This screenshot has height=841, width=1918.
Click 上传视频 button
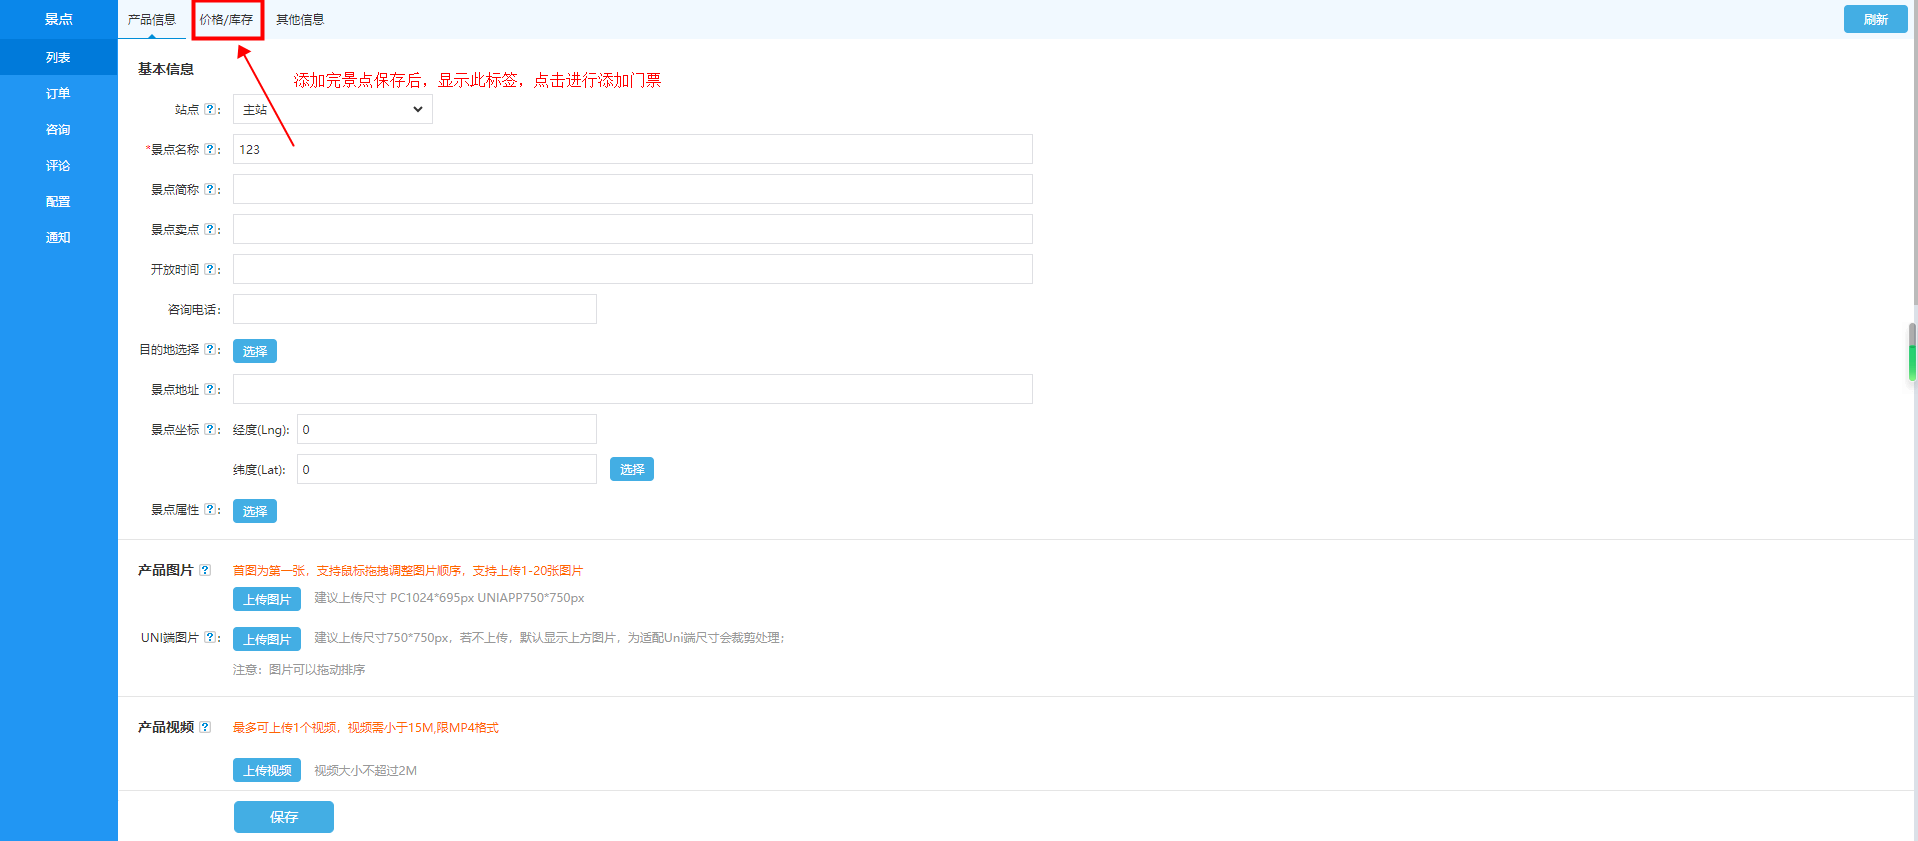[267, 770]
